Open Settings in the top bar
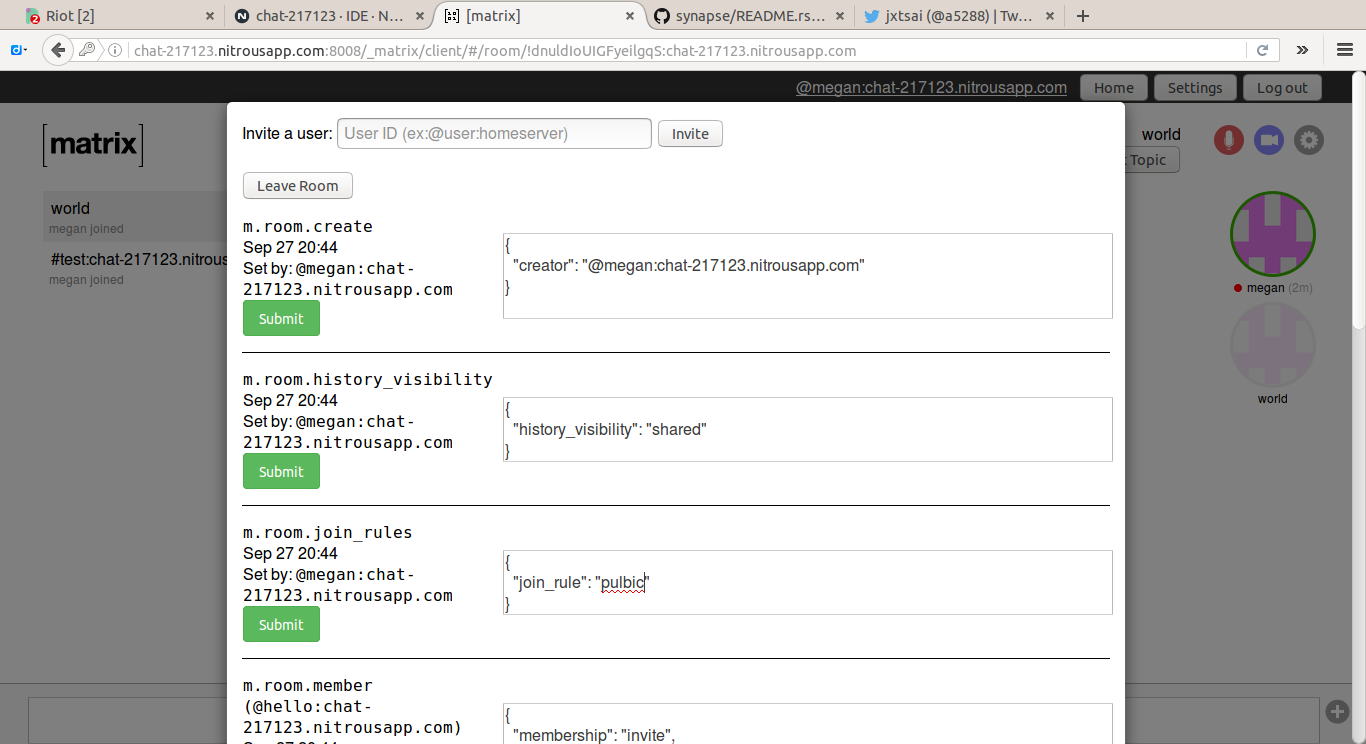 1195,88
